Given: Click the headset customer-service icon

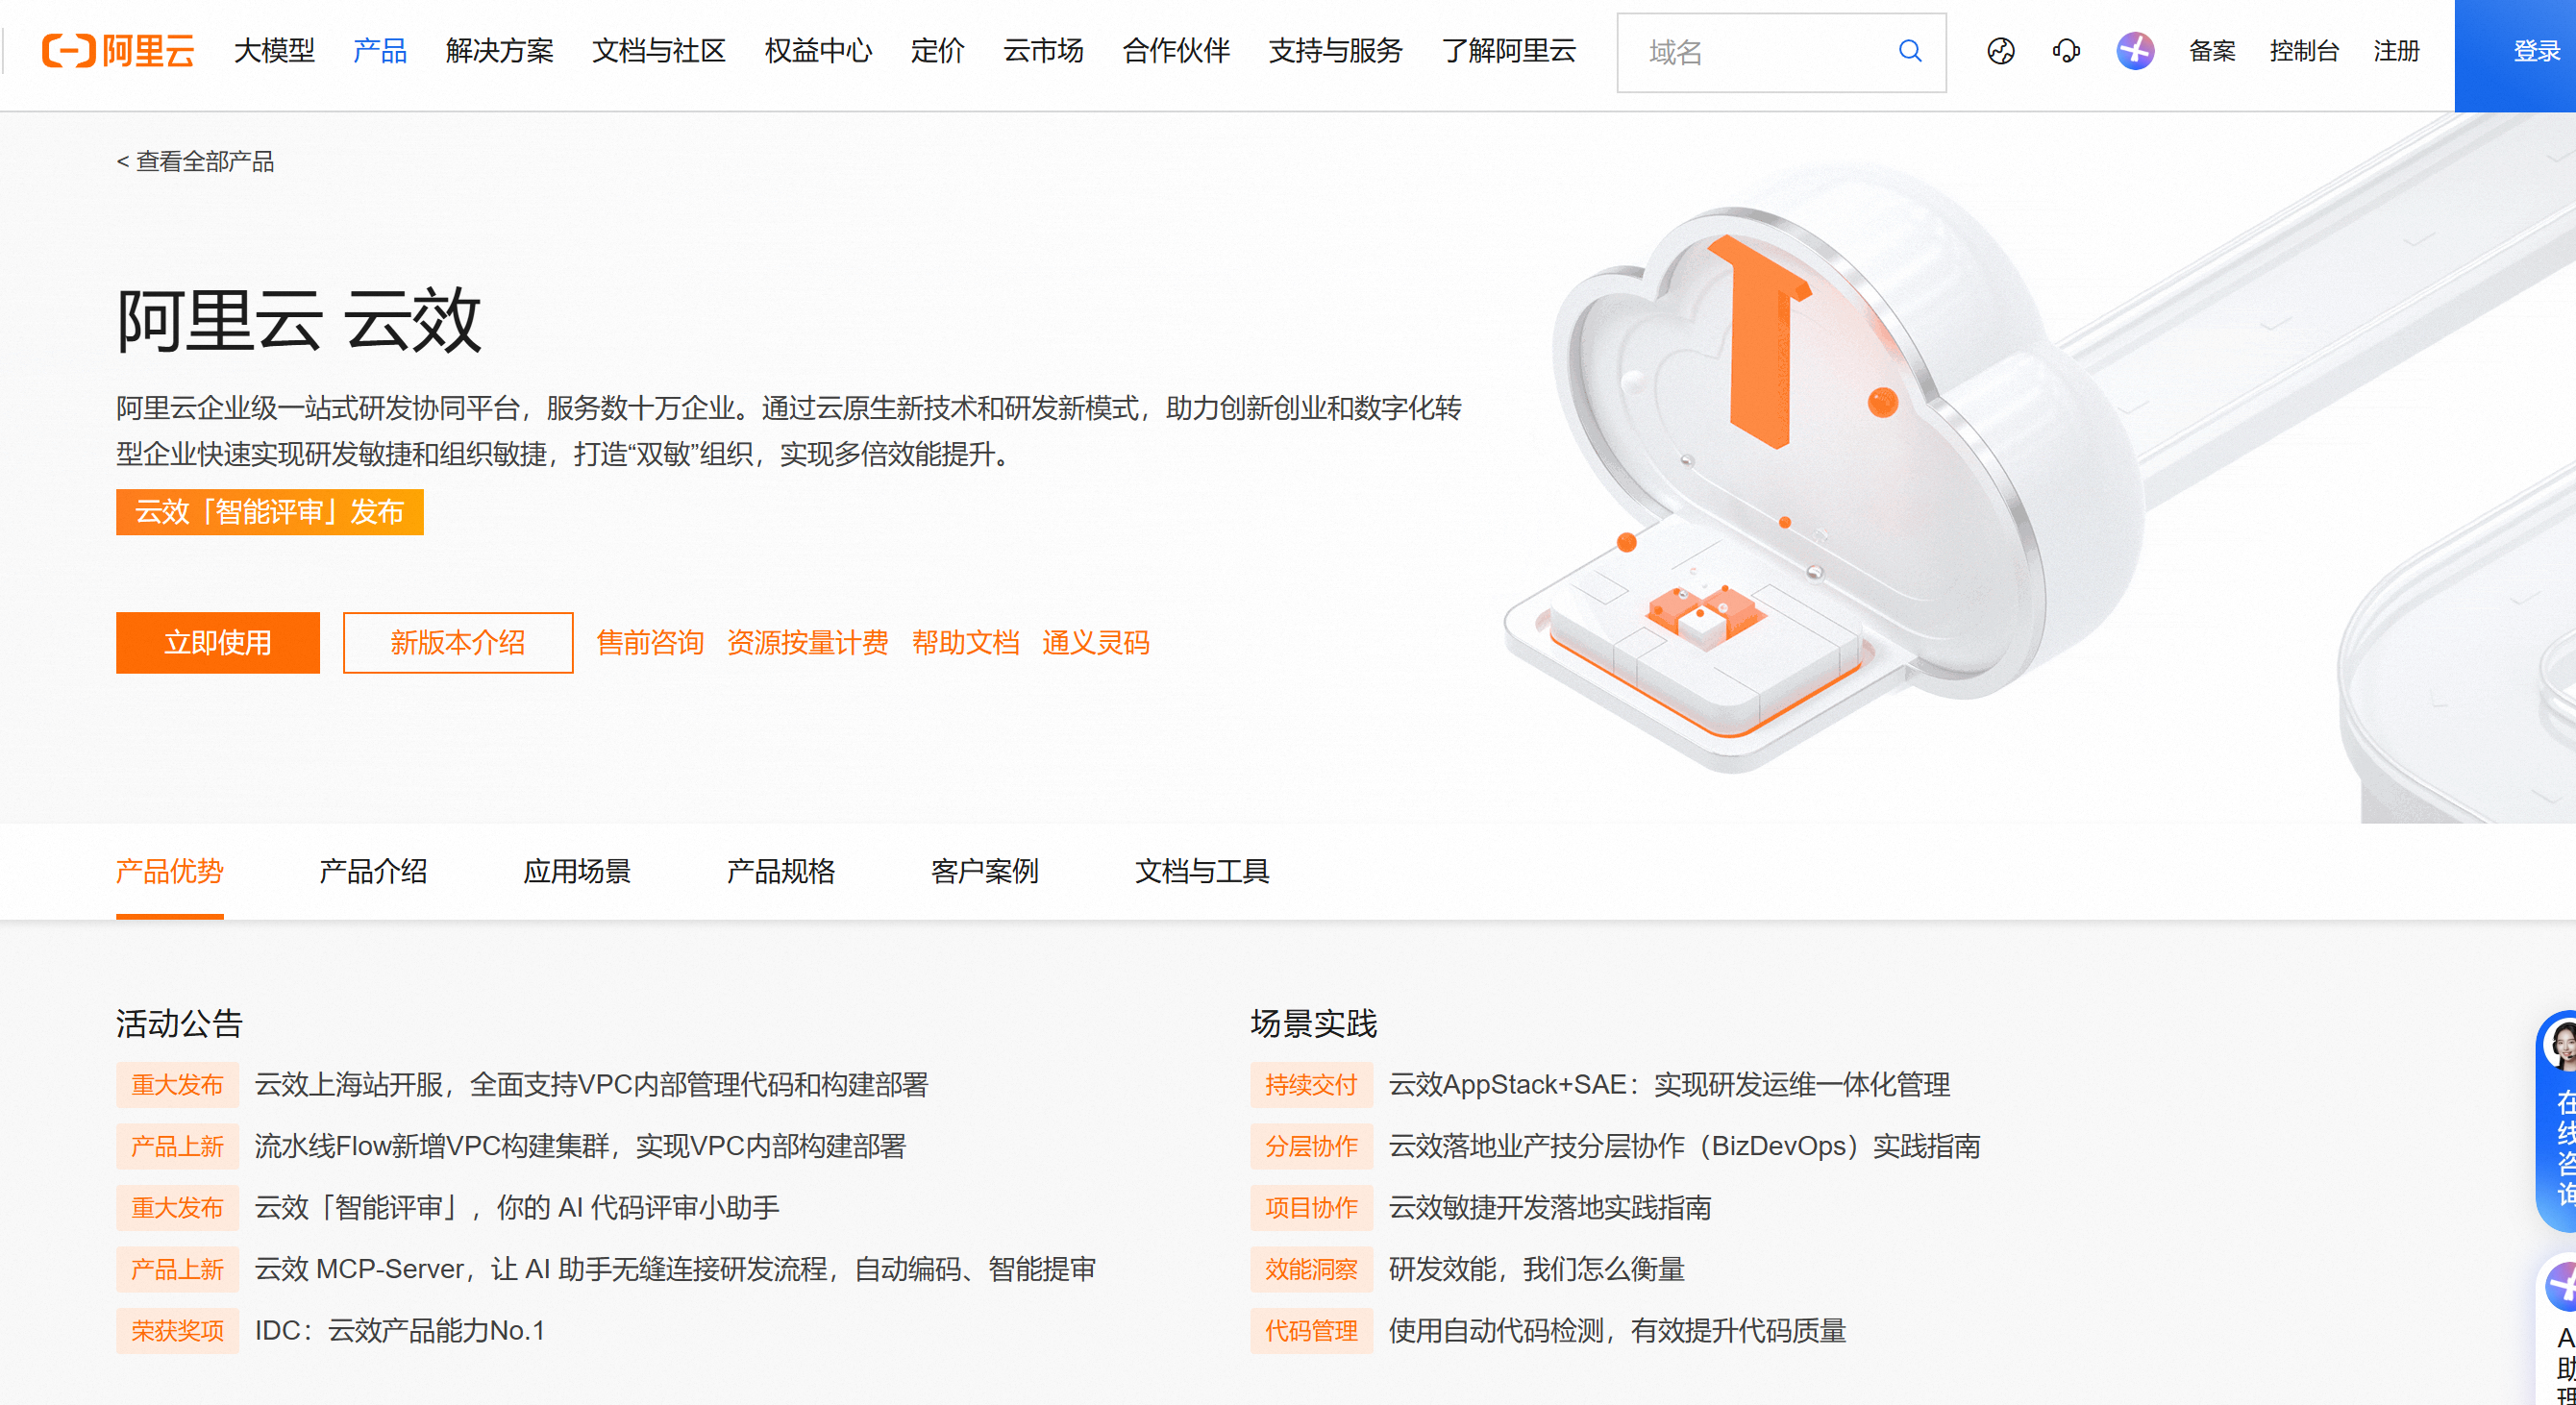Looking at the screenshot, I should pos(2066,51).
